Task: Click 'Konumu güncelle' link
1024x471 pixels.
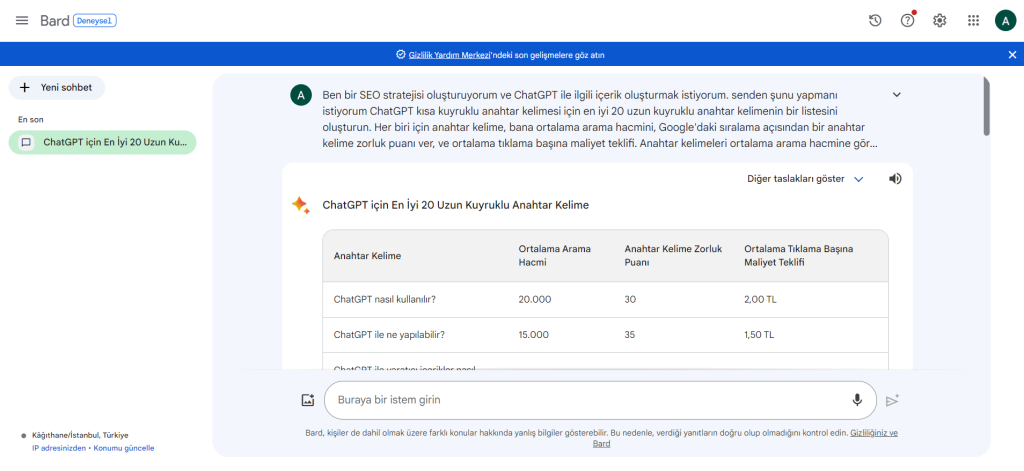Action: pyautogui.click(x=124, y=448)
